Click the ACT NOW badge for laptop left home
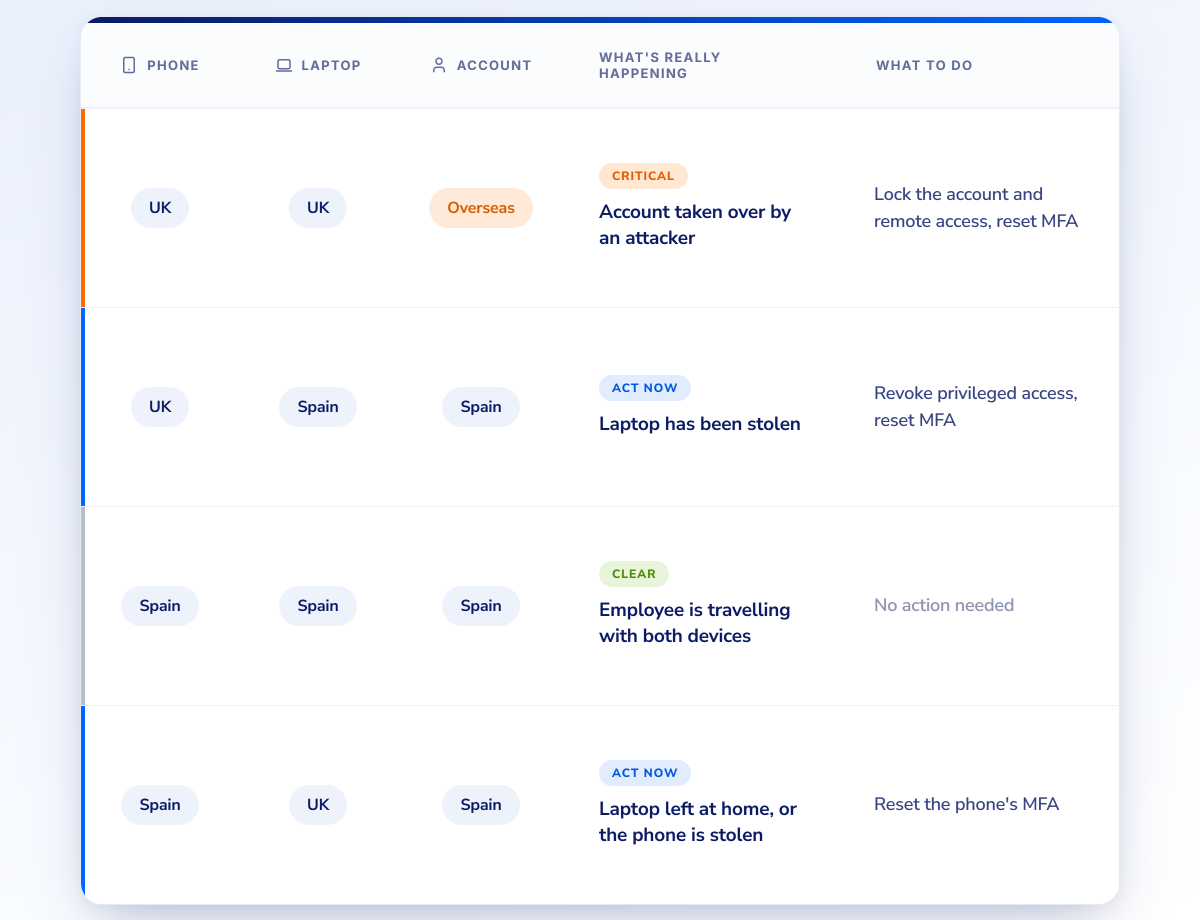 click(x=645, y=773)
